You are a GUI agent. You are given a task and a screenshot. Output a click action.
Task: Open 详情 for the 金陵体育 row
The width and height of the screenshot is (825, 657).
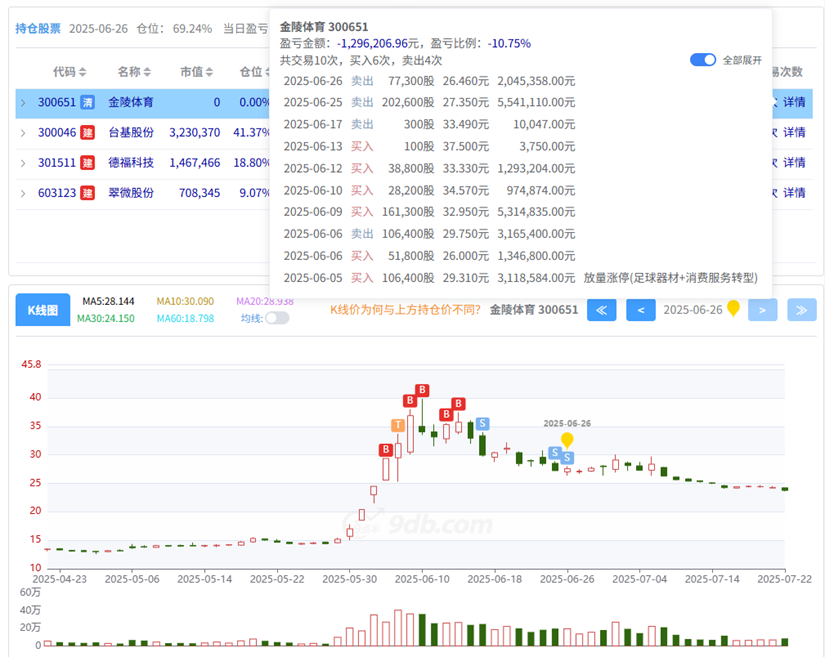point(794,102)
